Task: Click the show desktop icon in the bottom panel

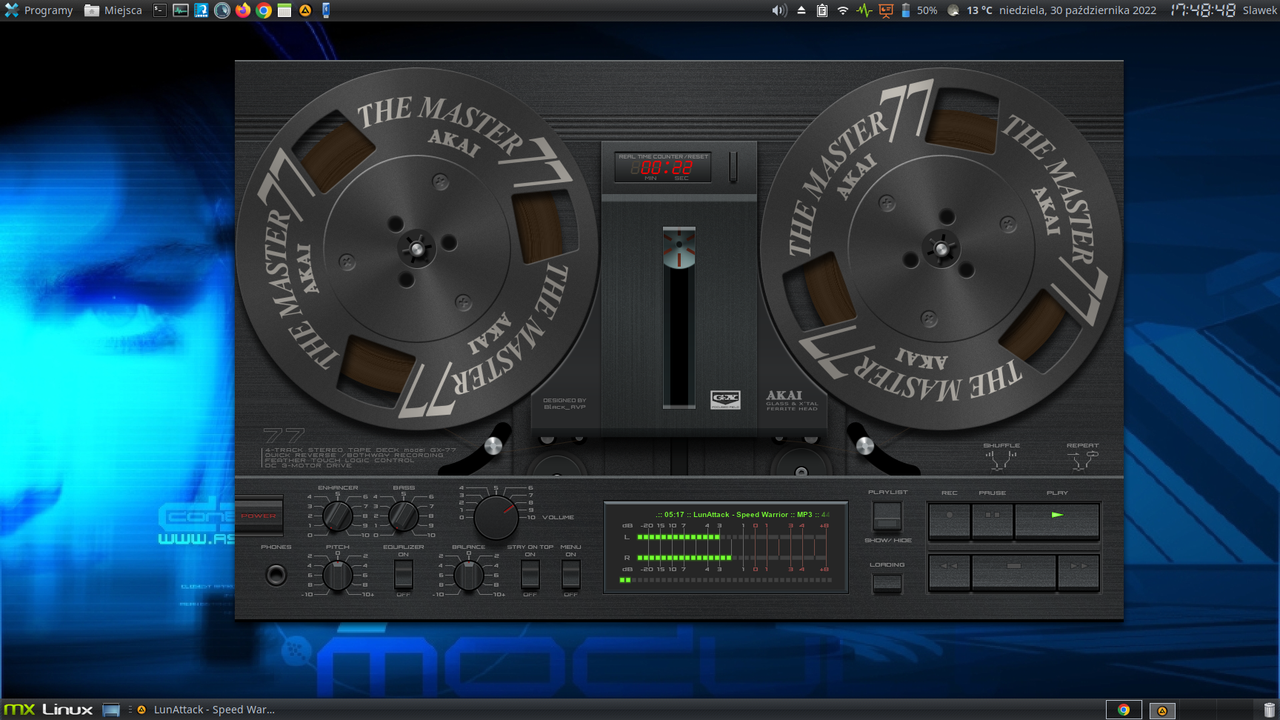Action: [111, 709]
